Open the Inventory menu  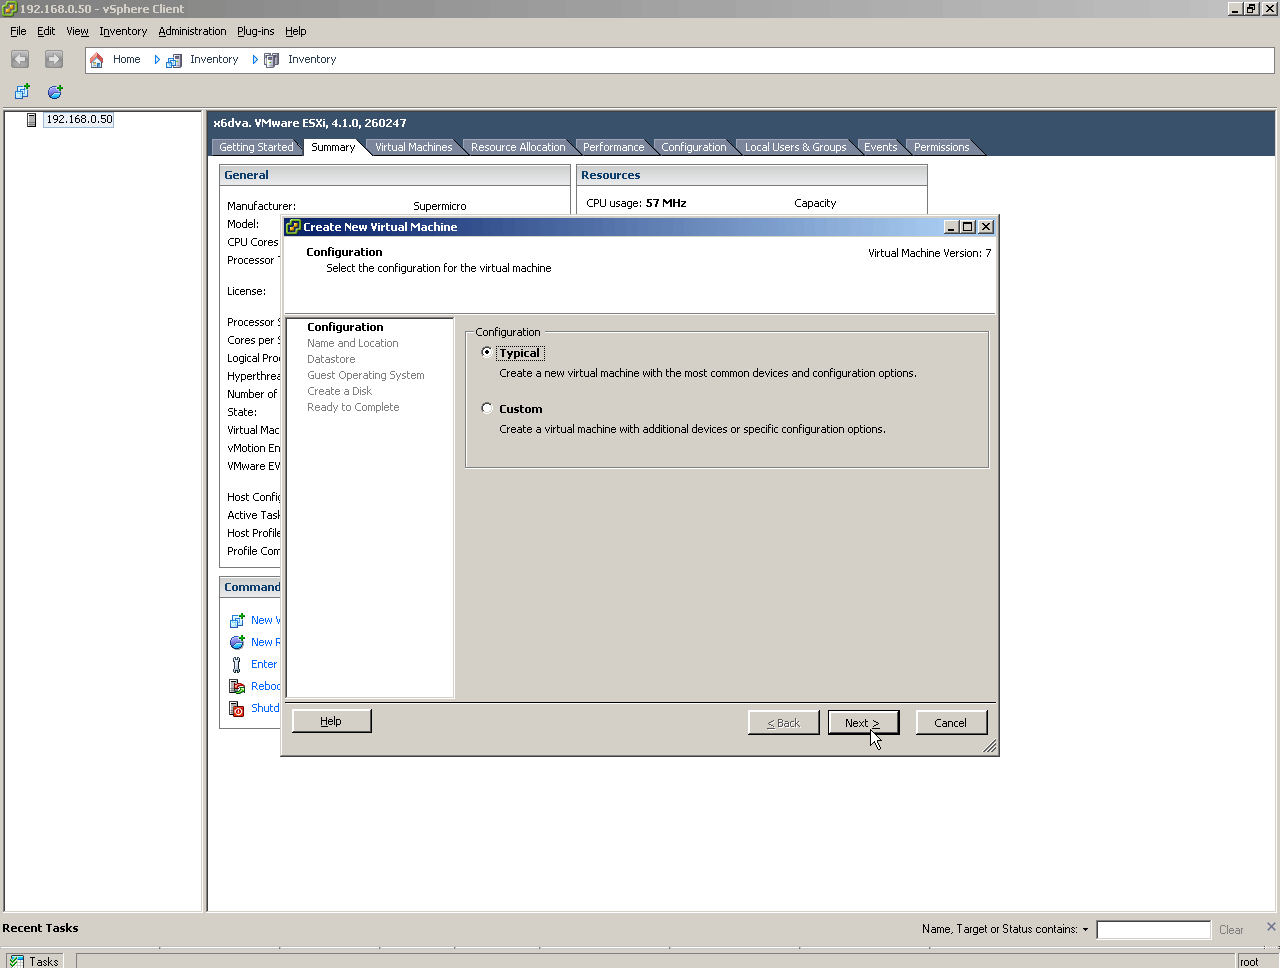pos(123,31)
